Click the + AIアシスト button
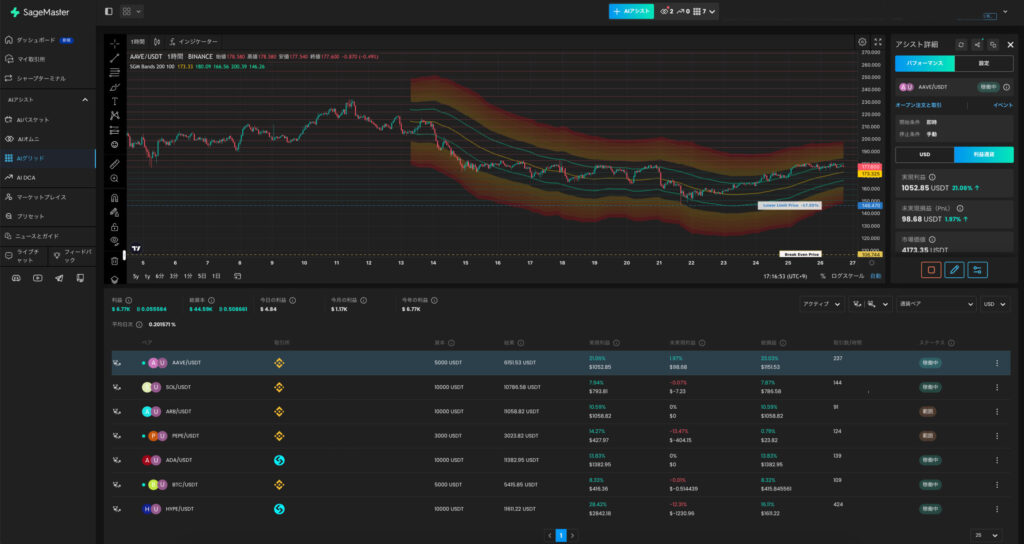Screen dimensions: 1024x544 click(x=630, y=11)
